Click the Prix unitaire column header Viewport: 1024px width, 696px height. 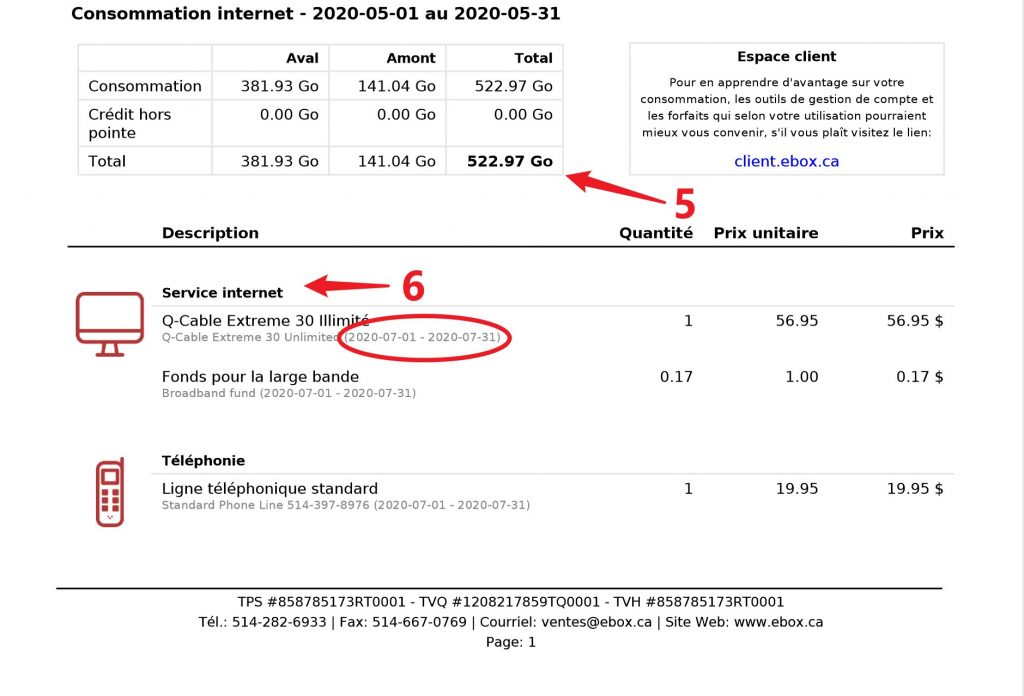[765, 233]
